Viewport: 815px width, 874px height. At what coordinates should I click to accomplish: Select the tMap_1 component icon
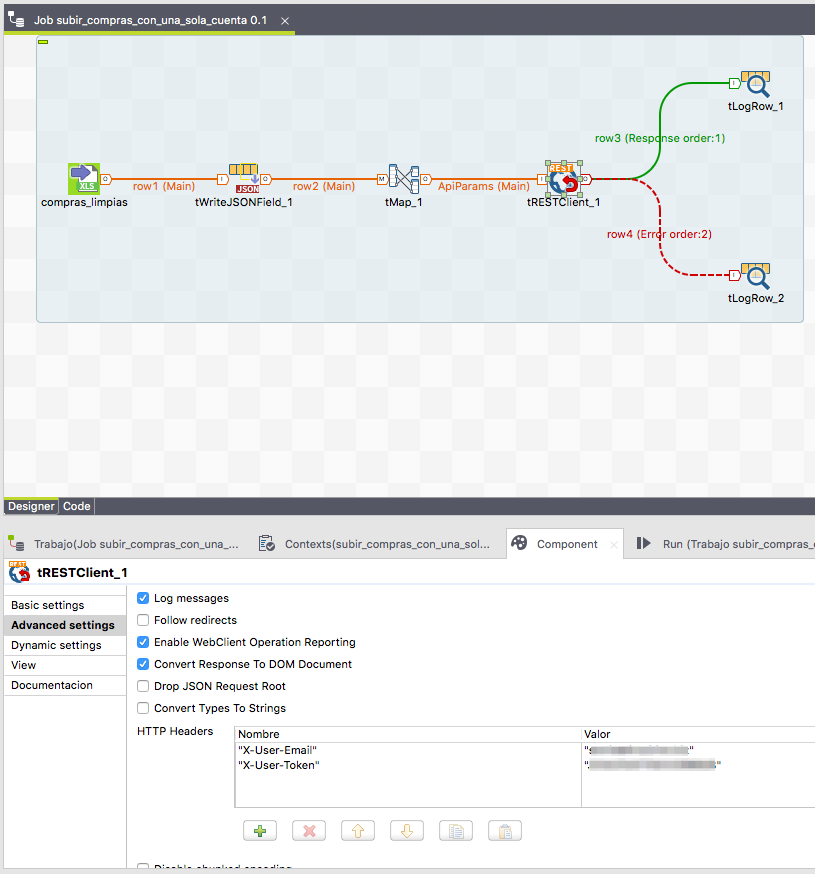(404, 179)
